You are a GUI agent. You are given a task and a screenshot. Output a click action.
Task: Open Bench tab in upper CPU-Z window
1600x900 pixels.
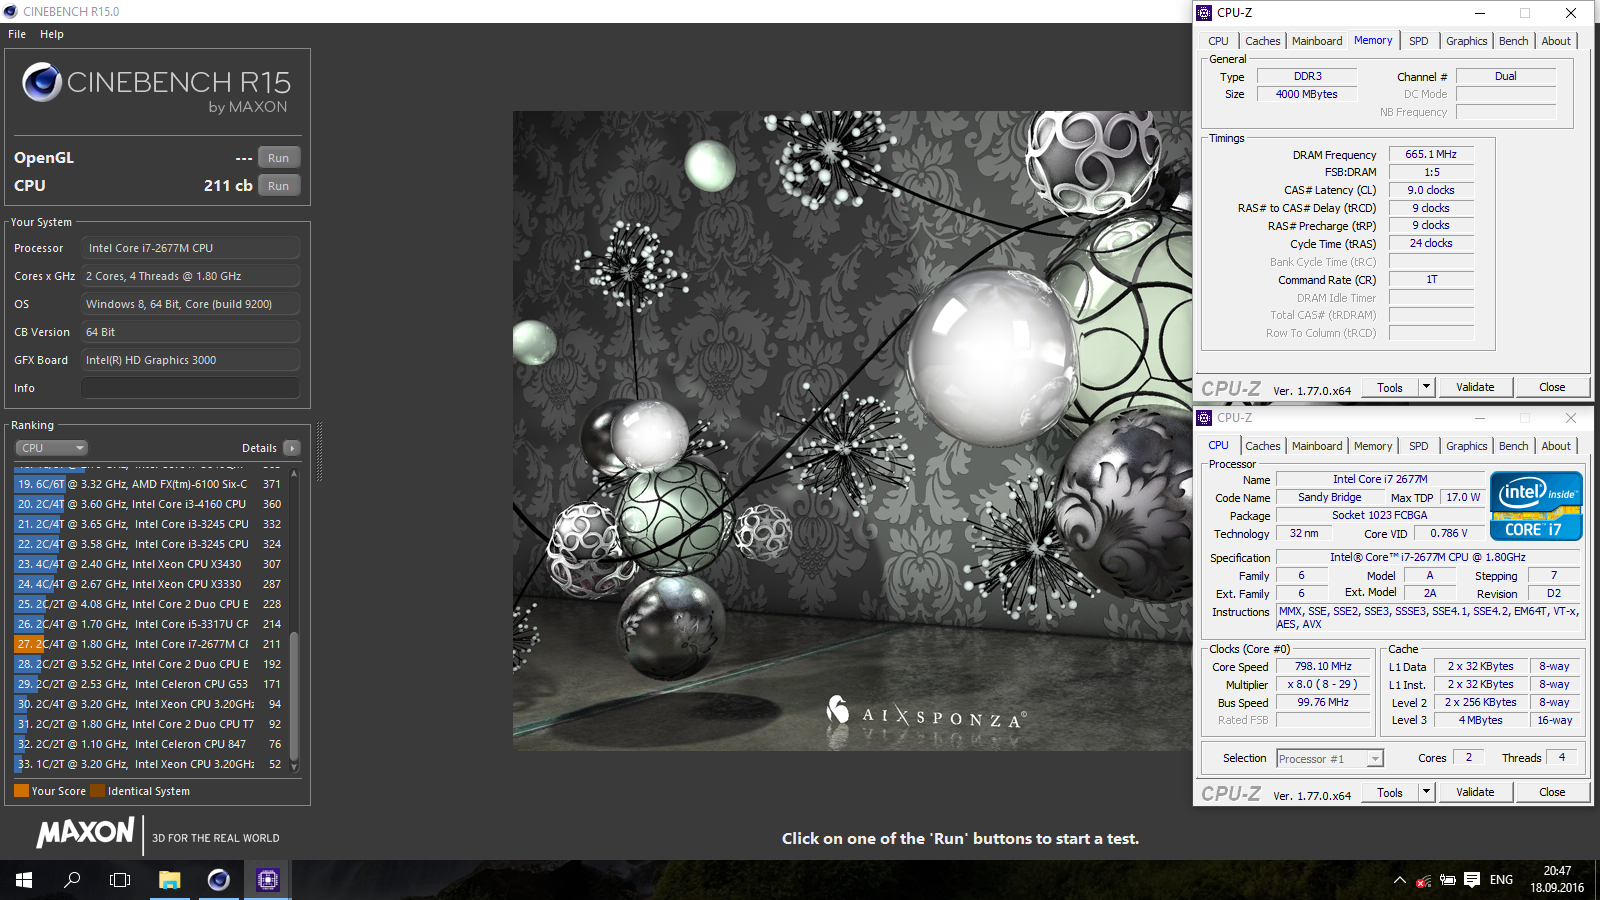tap(1513, 41)
